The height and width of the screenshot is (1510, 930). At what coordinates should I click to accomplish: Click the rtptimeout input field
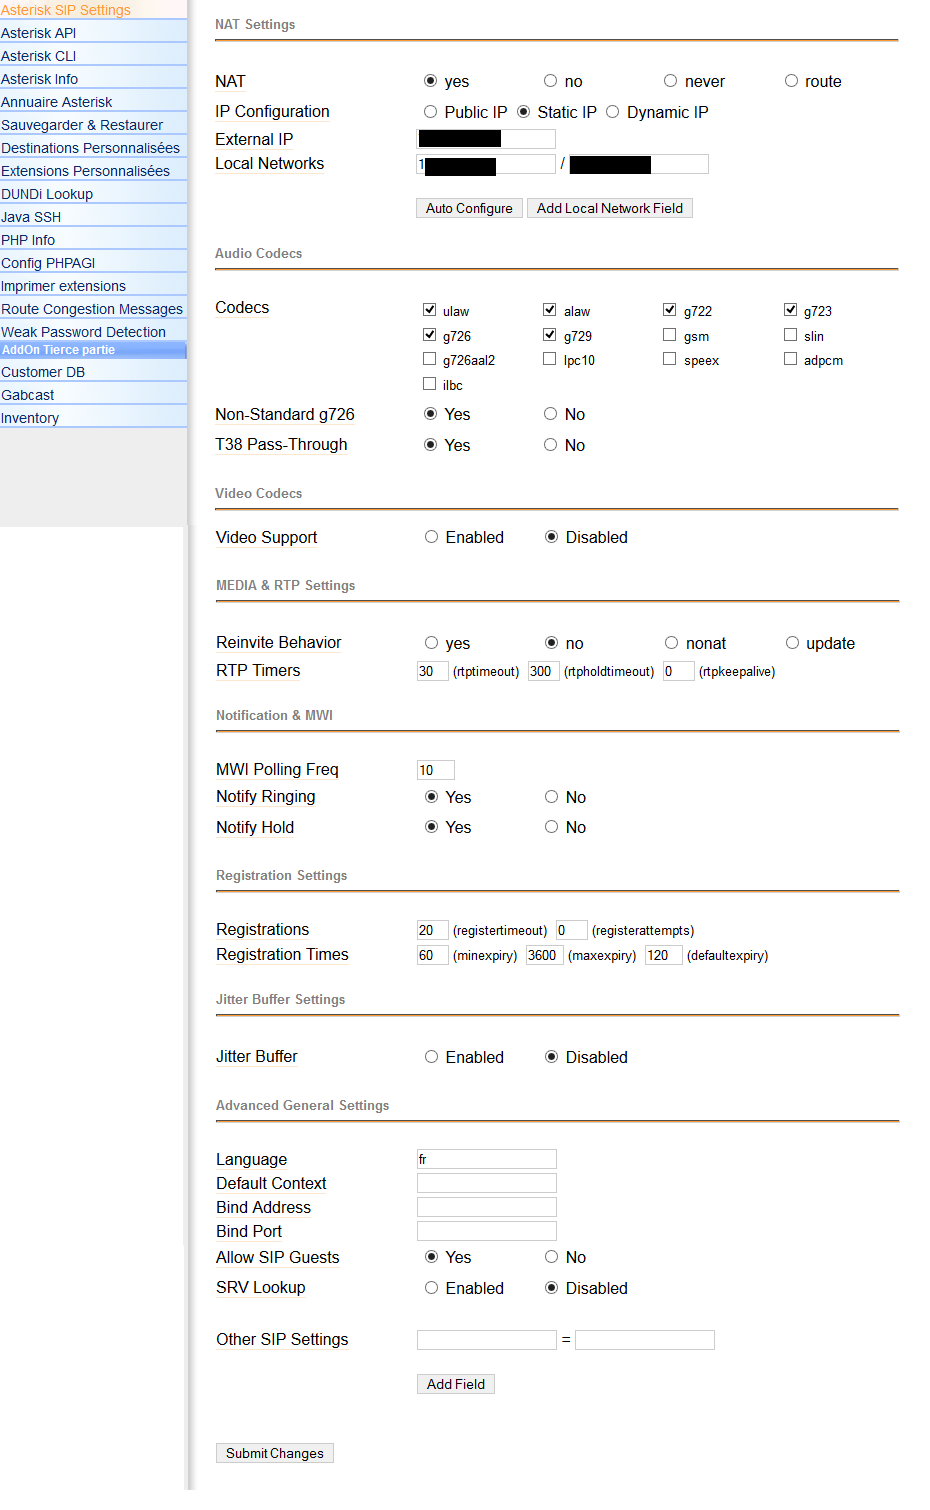[432, 671]
